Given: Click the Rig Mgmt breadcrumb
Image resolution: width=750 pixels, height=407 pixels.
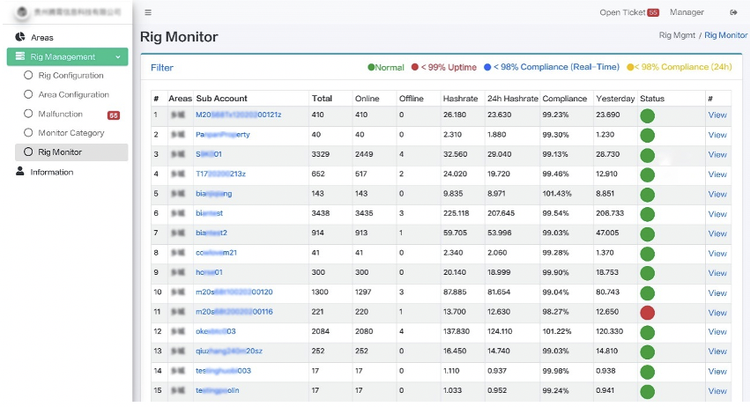Looking at the screenshot, I should [x=678, y=35].
